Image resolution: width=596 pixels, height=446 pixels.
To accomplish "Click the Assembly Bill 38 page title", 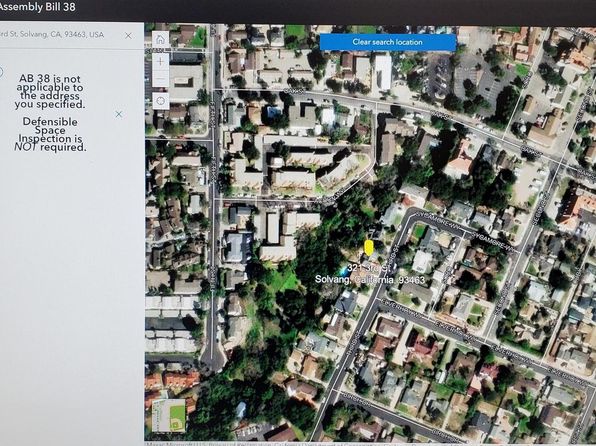I will (x=38, y=7).
